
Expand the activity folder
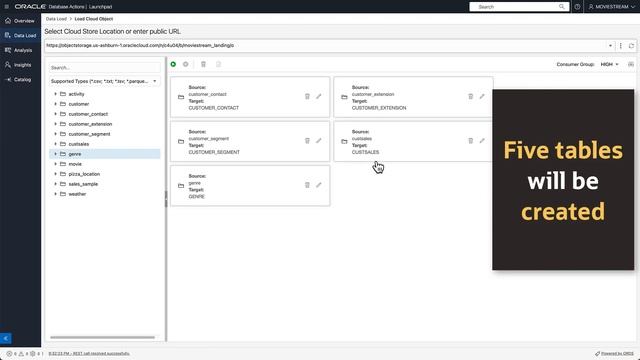[56, 94]
